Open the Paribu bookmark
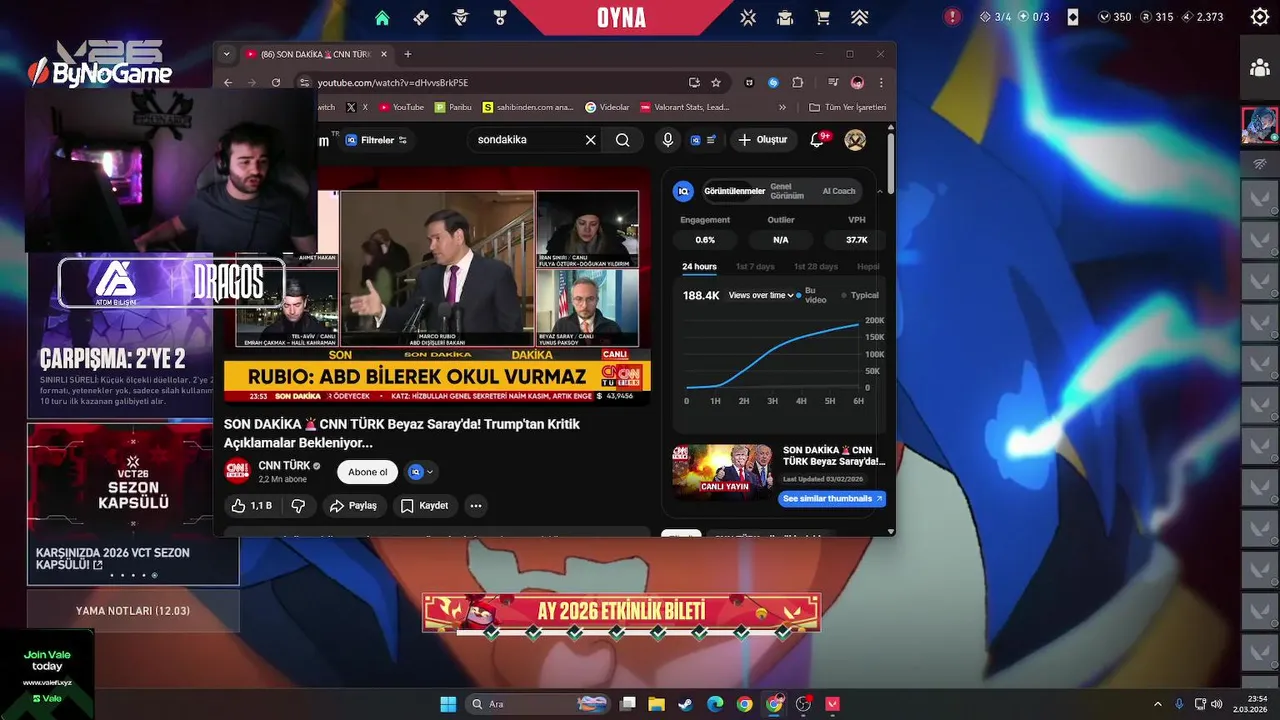1280x720 pixels. tap(453, 107)
